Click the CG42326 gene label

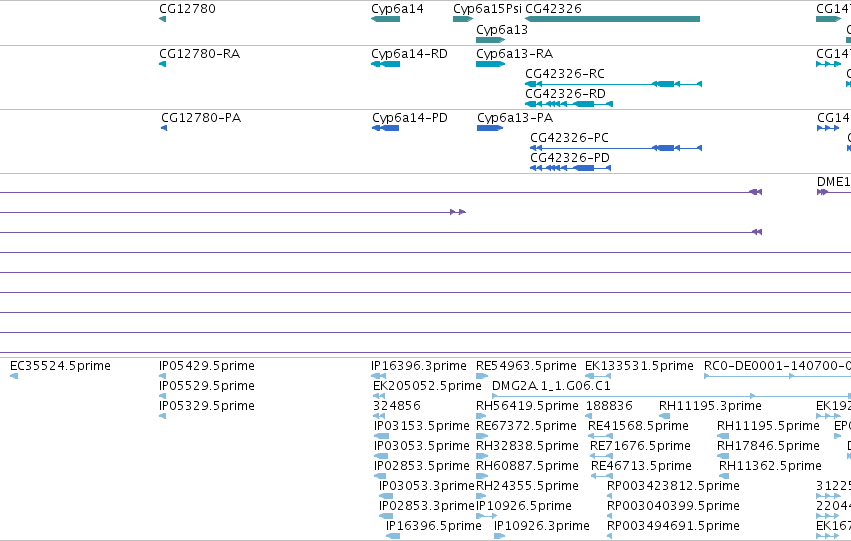(553, 9)
